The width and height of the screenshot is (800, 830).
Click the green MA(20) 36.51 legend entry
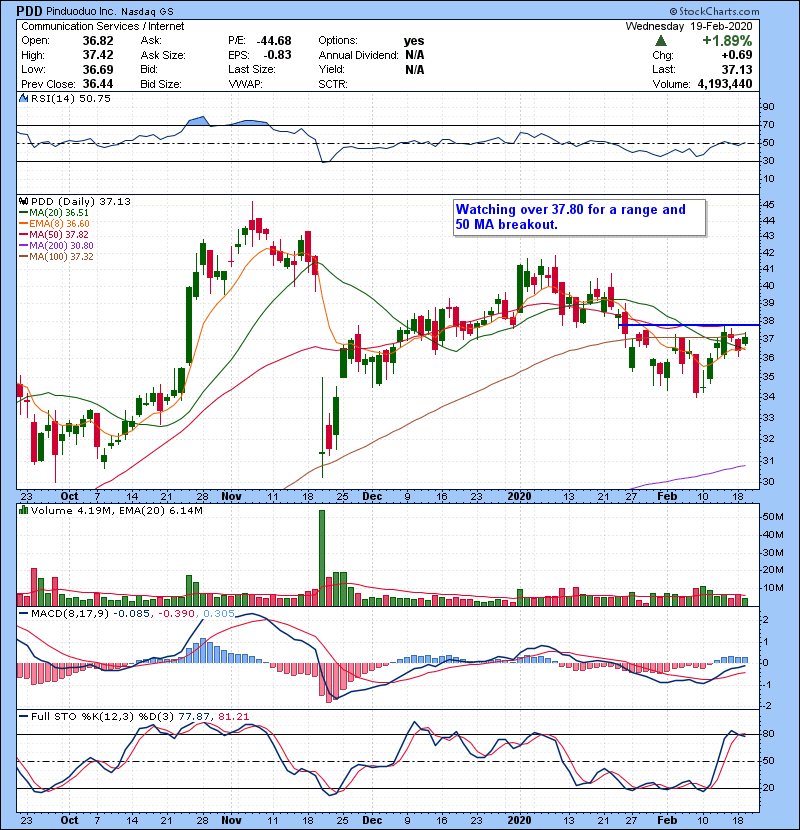point(54,213)
